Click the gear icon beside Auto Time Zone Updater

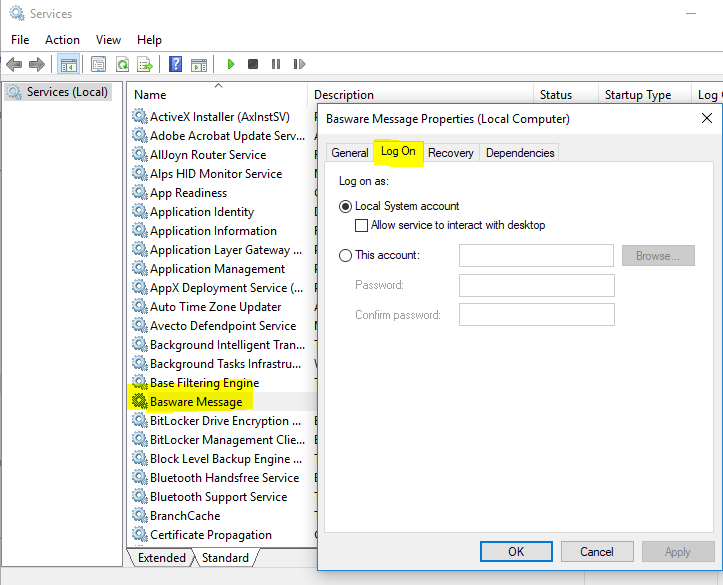tap(139, 306)
